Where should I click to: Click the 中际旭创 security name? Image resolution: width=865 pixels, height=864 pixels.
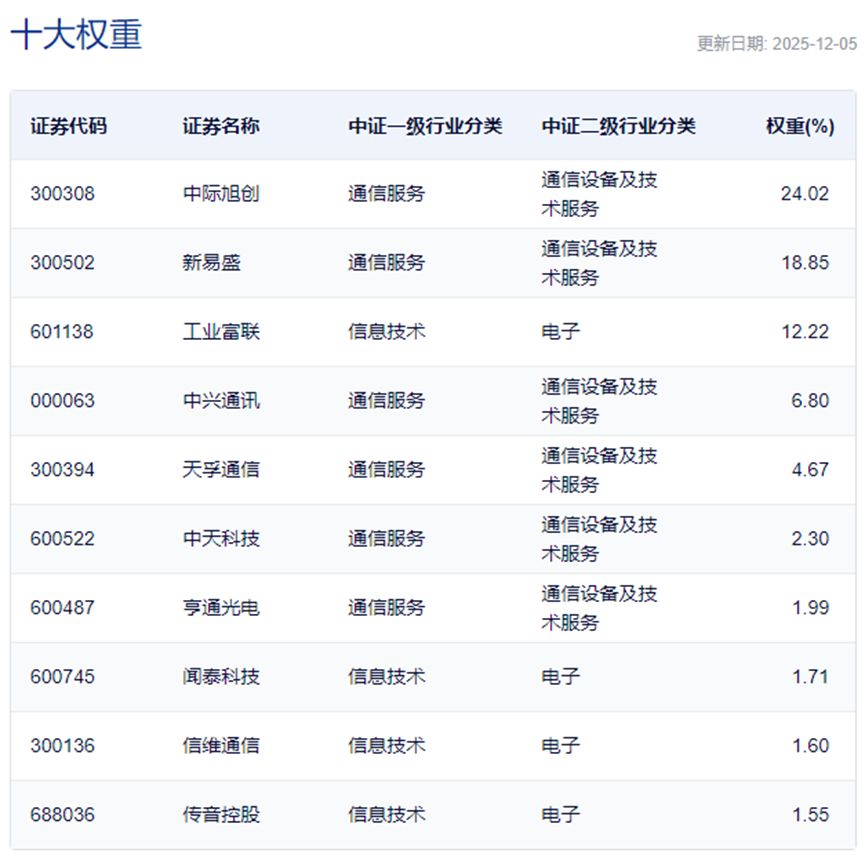pyautogui.click(x=221, y=194)
